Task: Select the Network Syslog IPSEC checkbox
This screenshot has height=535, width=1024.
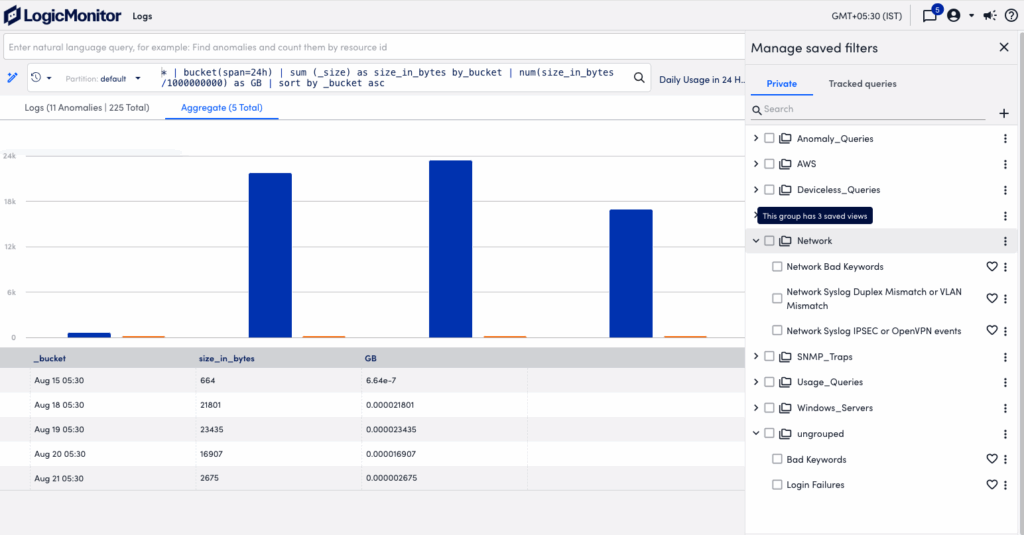Action: (777, 330)
